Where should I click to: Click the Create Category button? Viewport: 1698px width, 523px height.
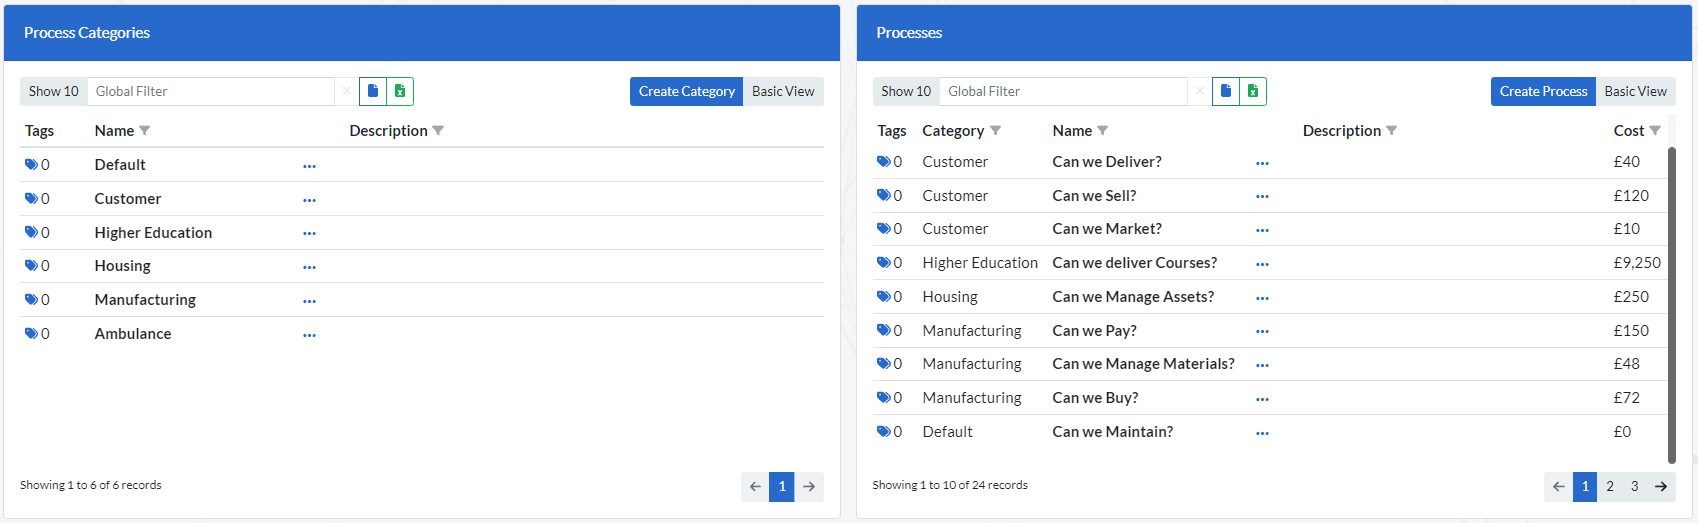click(x=686, y=91)
